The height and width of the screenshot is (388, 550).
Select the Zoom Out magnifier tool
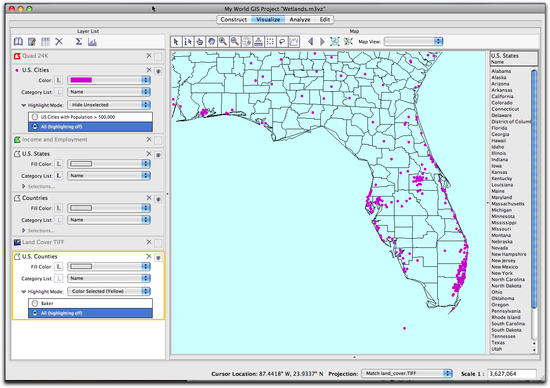coord(235,42)
